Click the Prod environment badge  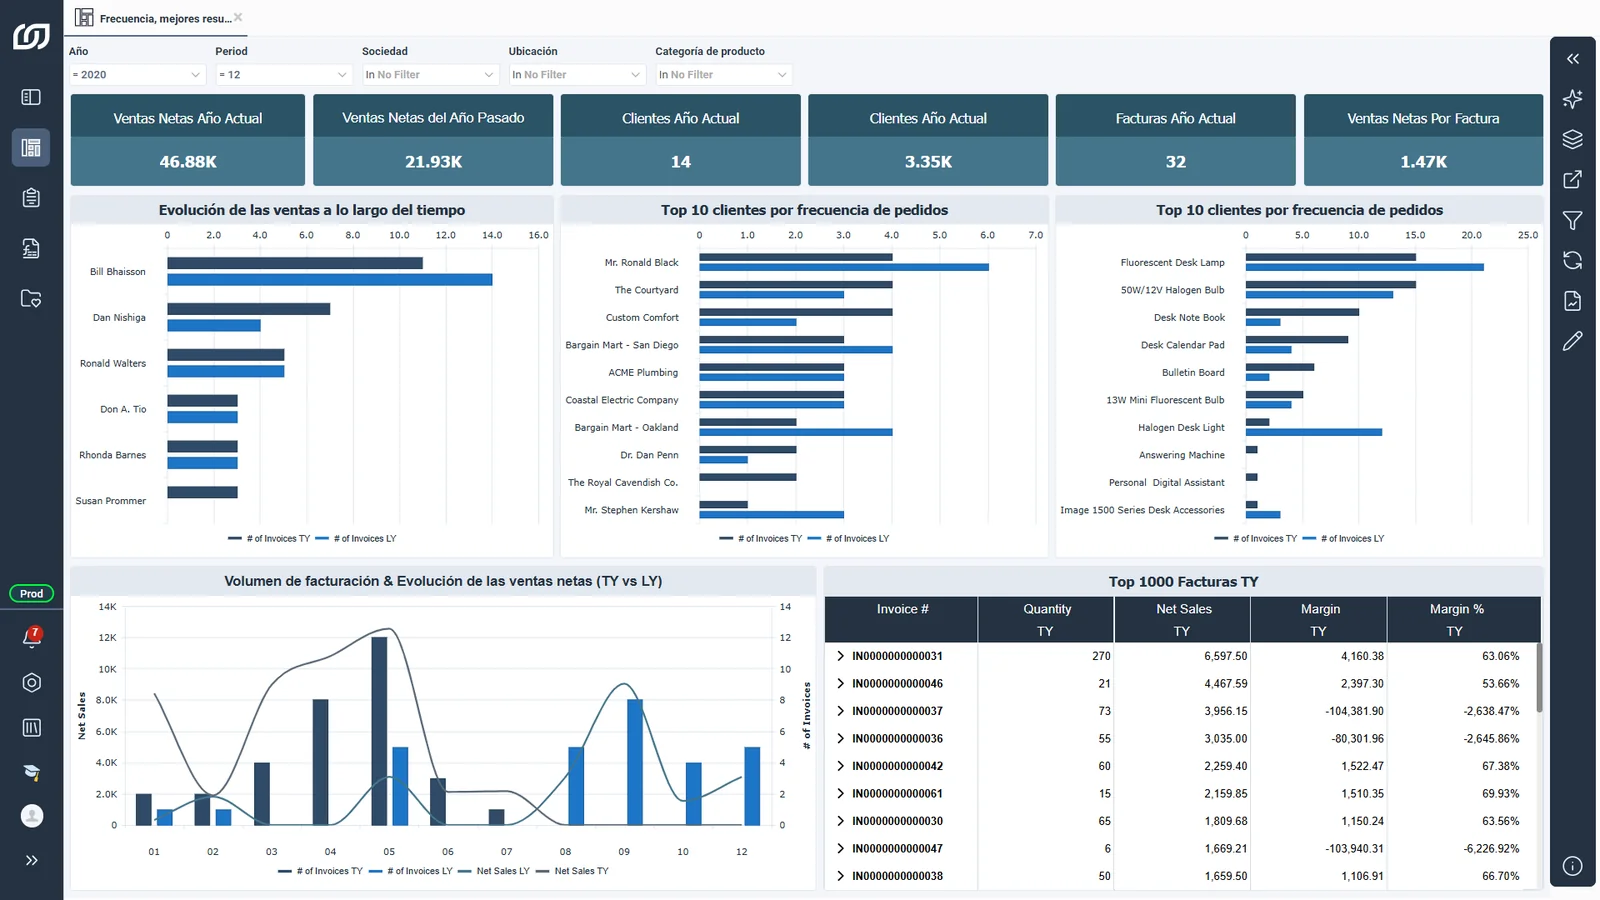(x=32, y=594)
